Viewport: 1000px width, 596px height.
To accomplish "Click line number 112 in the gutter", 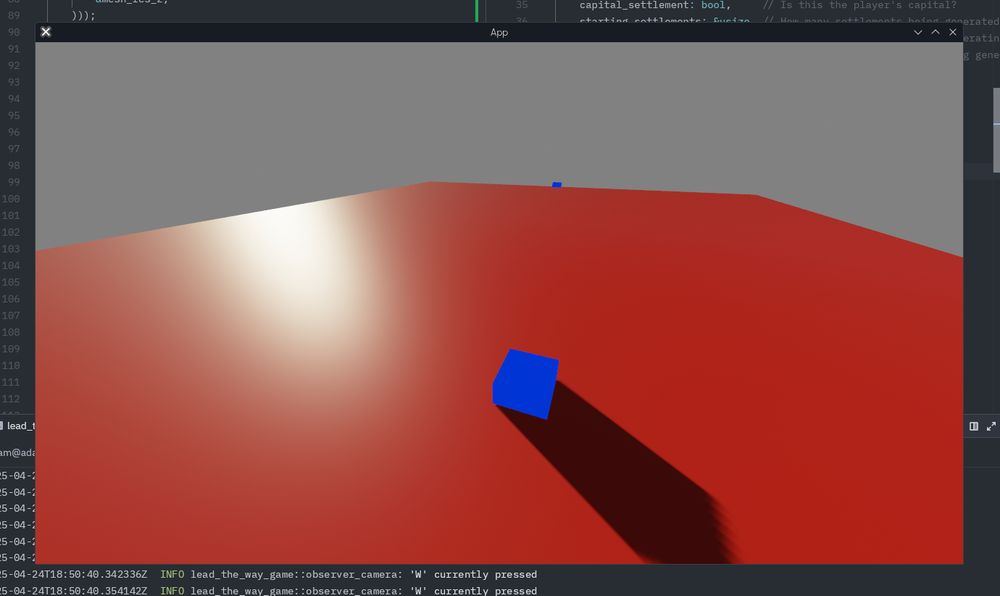I will coord(11,399).
